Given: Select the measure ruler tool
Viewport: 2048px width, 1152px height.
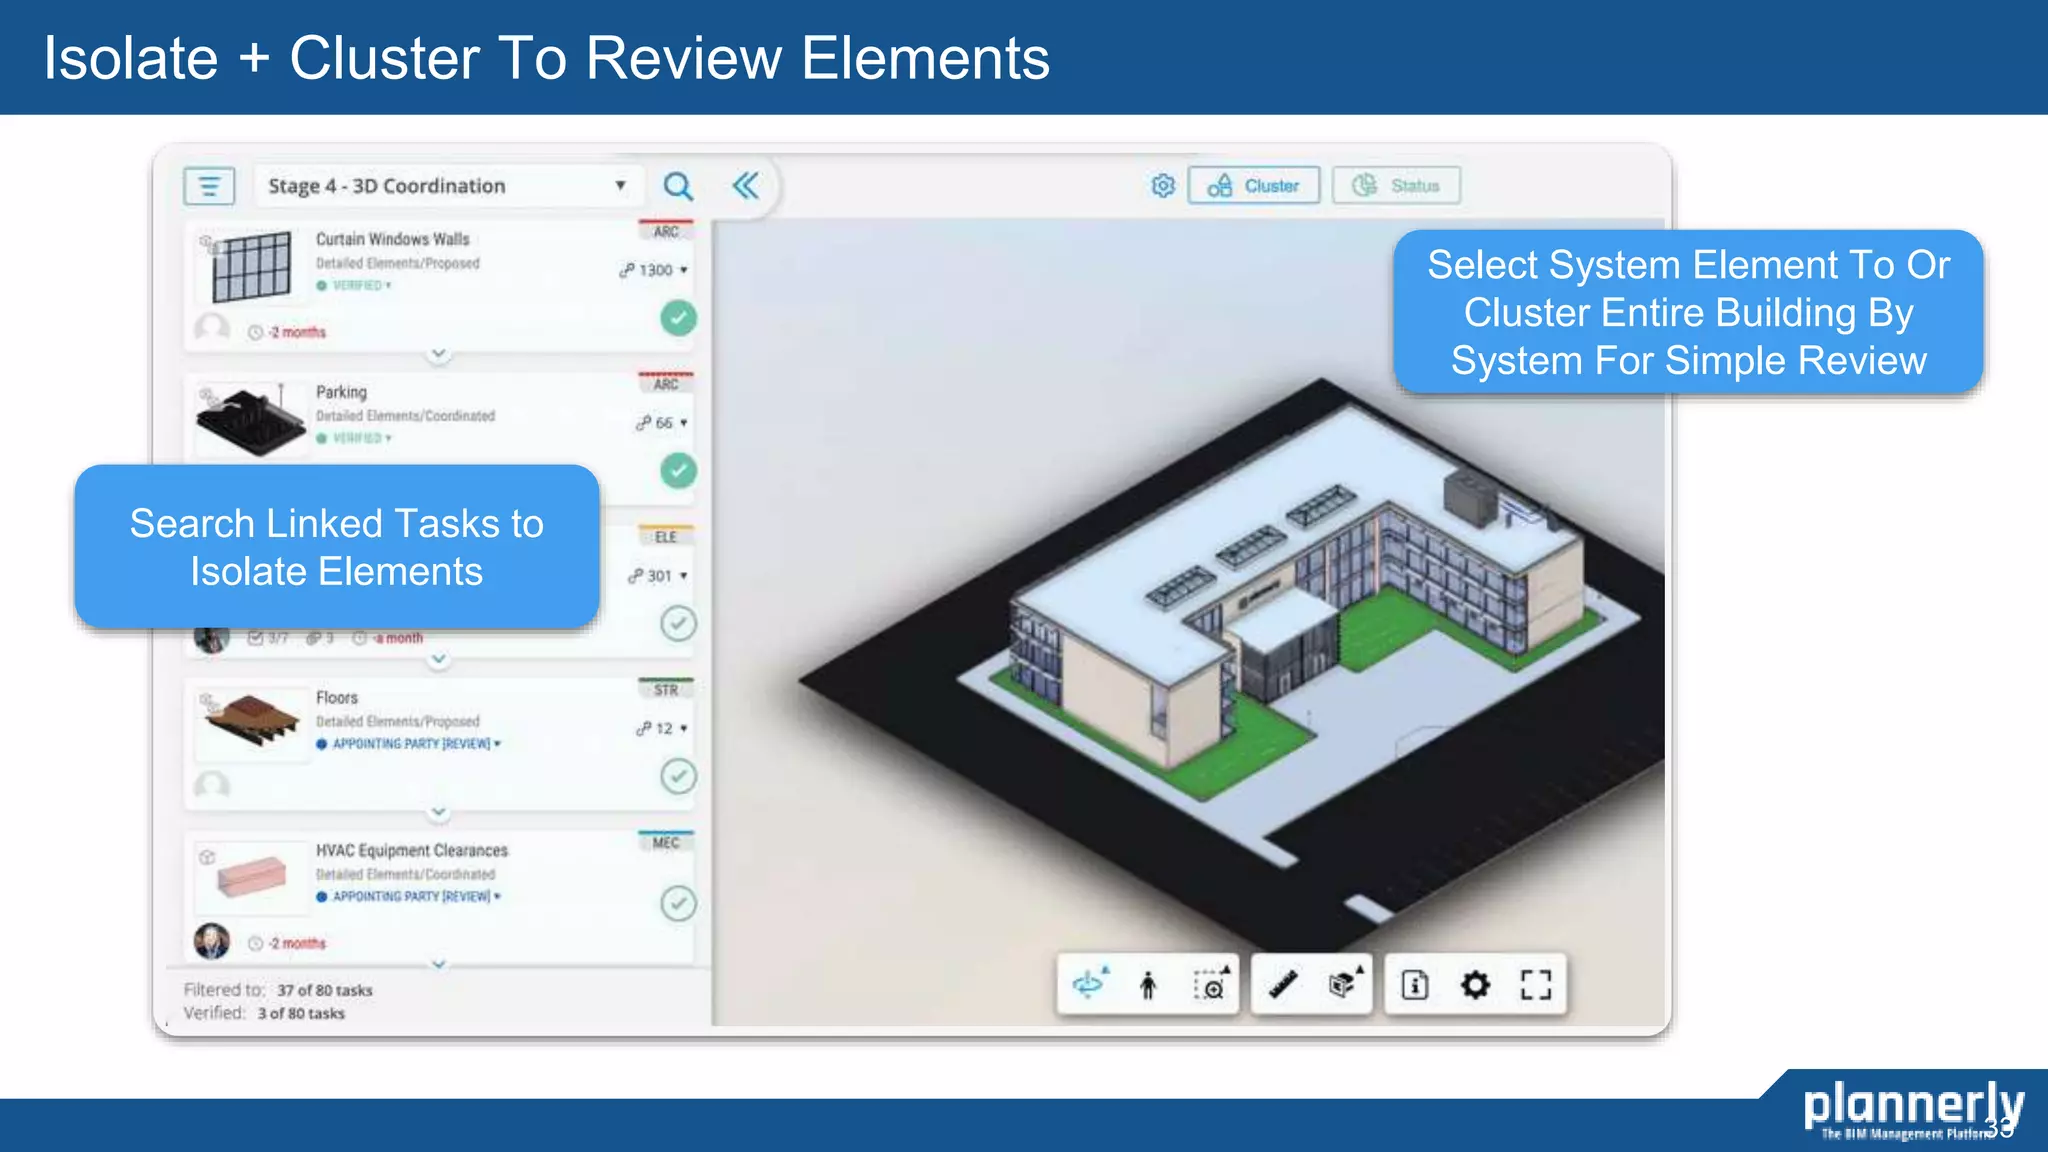Looking at the screenshot, I should (x=1283, y=985).
